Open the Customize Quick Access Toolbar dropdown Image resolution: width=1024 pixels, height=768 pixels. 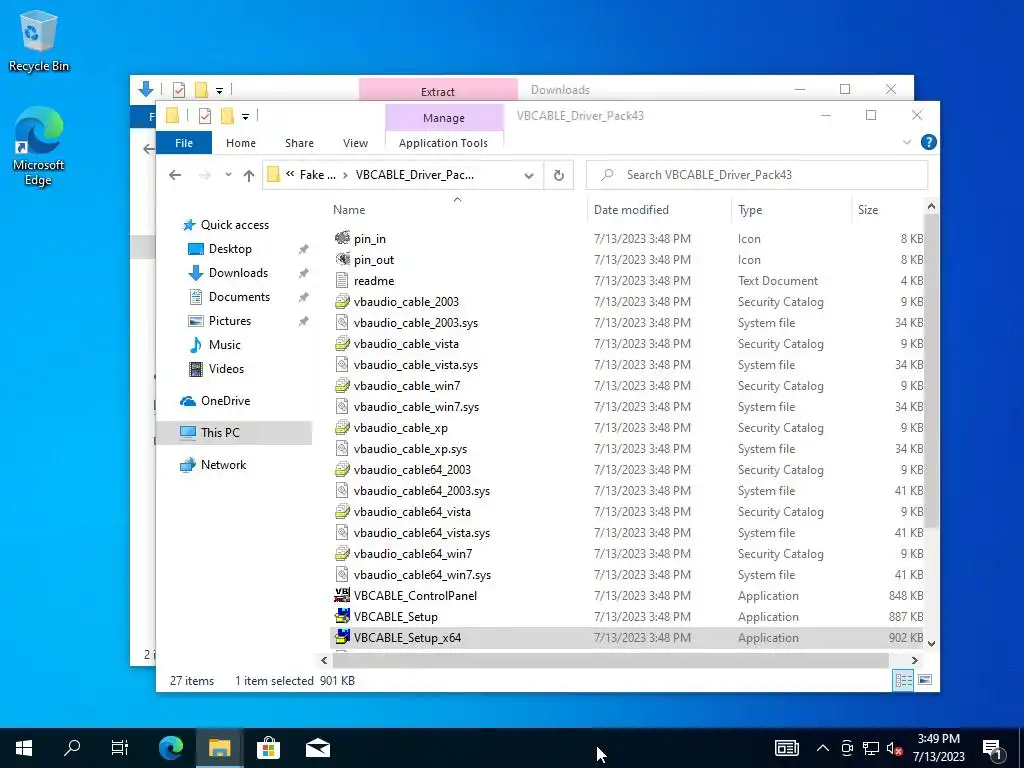(246, 117)
